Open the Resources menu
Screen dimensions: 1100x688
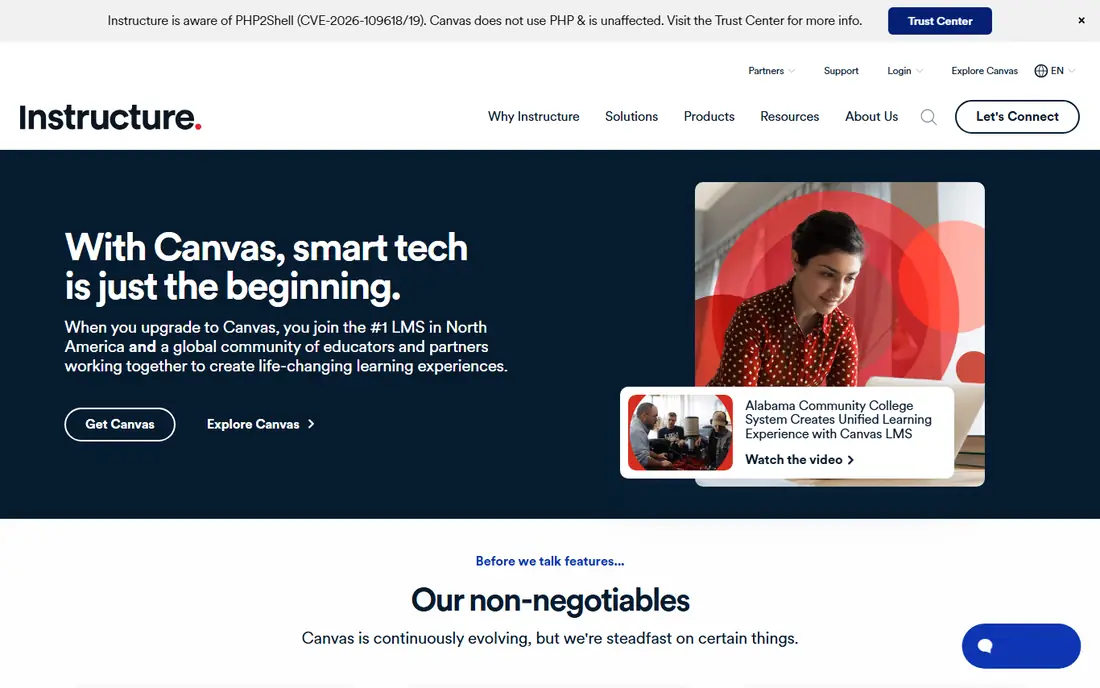pyautogui.click(x=790, y=116)
